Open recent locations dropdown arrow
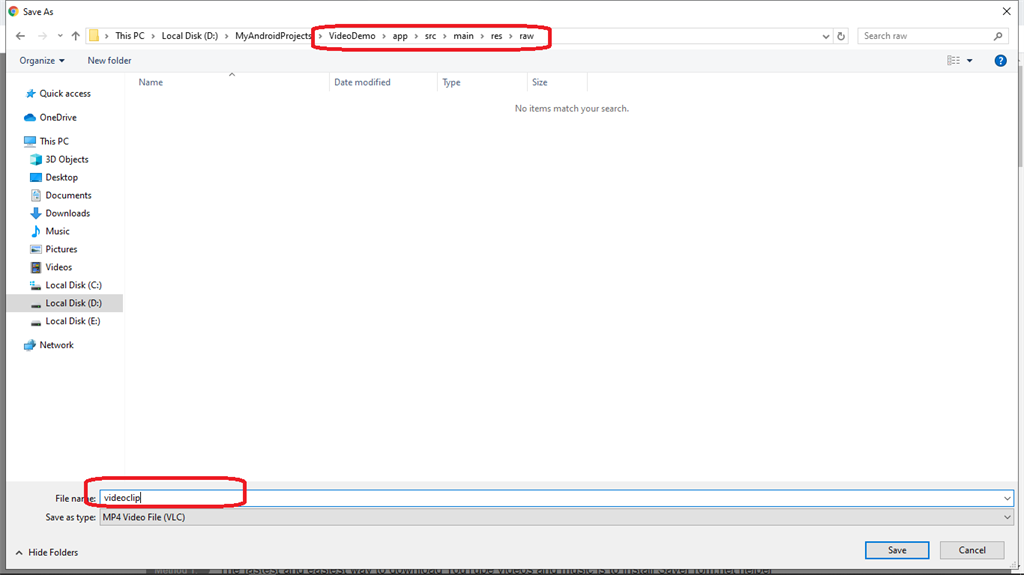1024x575 pixels. (x=59, y=36)
